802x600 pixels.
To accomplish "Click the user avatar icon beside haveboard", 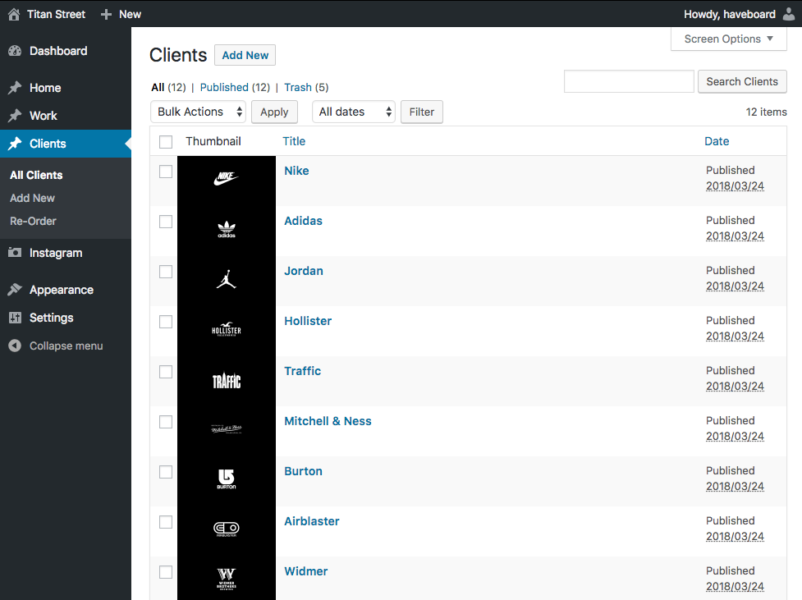I will pos(789,14).
